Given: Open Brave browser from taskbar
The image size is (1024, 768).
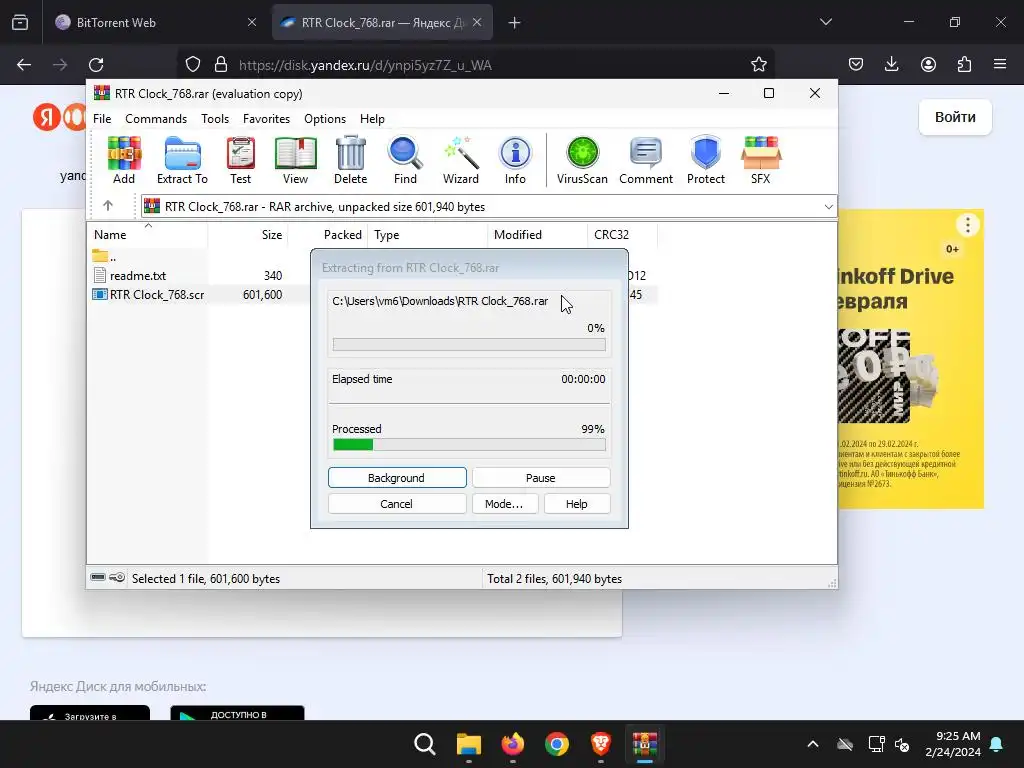Looking at the screenshot, I should [601, 744].
